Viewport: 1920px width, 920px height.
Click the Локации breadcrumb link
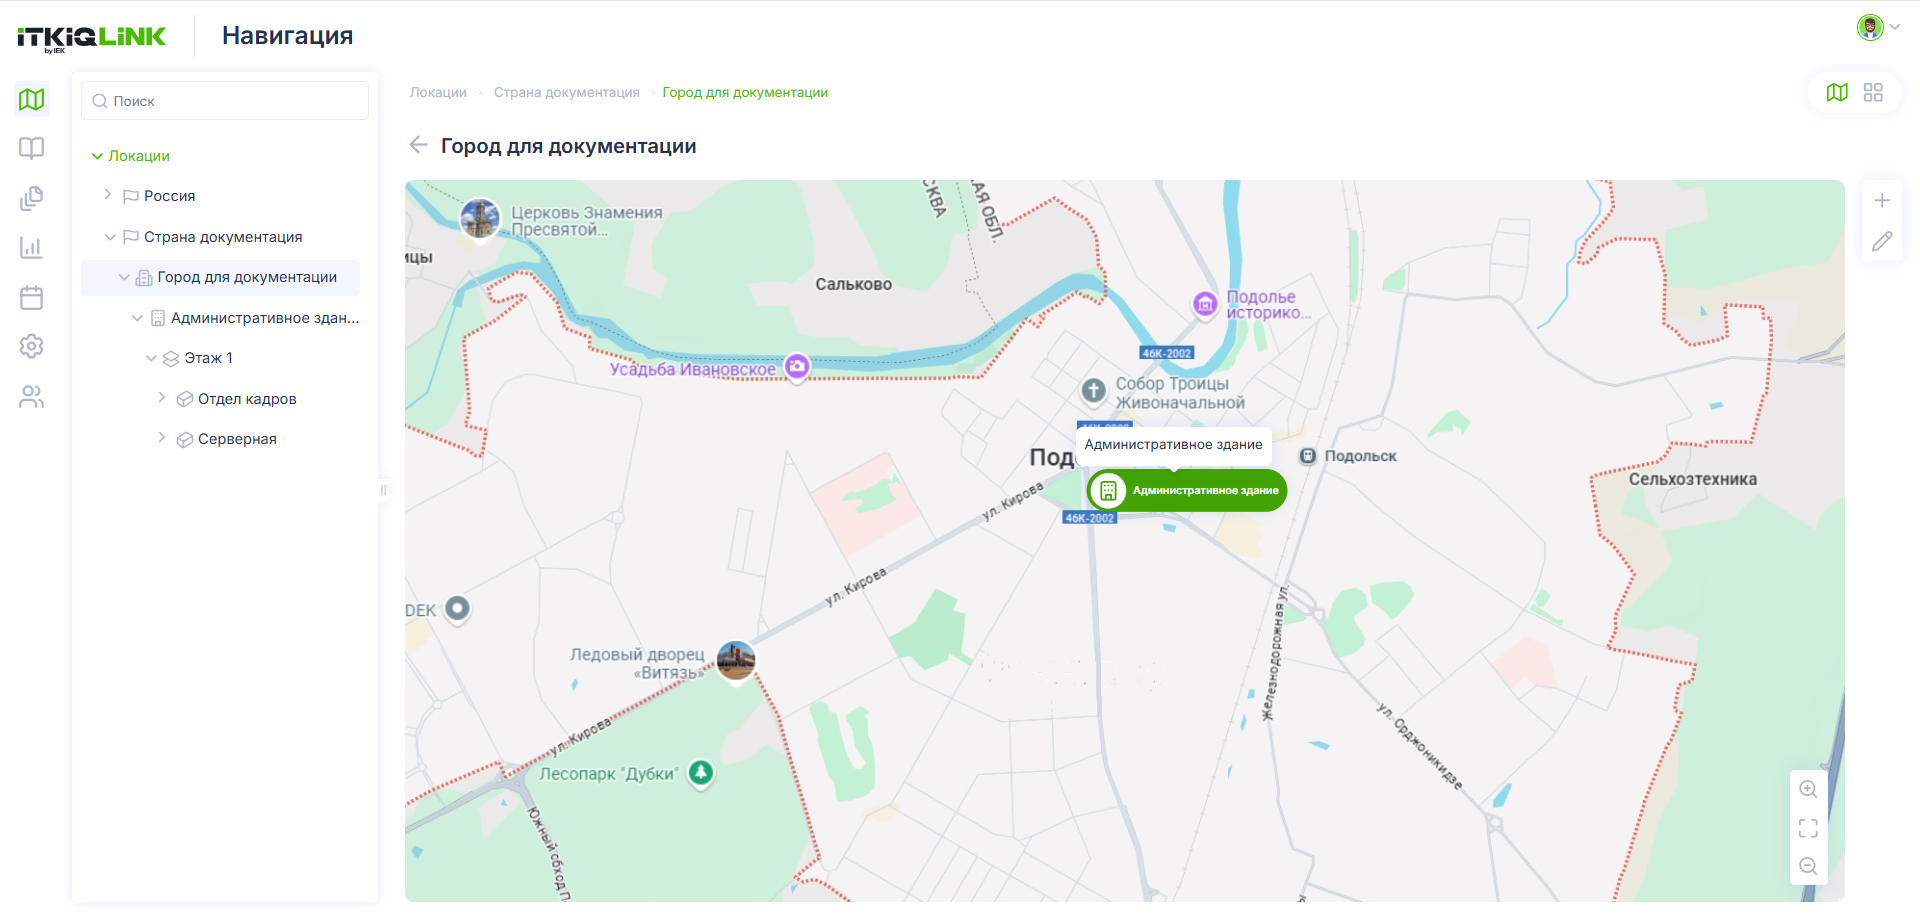pos(438,92)
